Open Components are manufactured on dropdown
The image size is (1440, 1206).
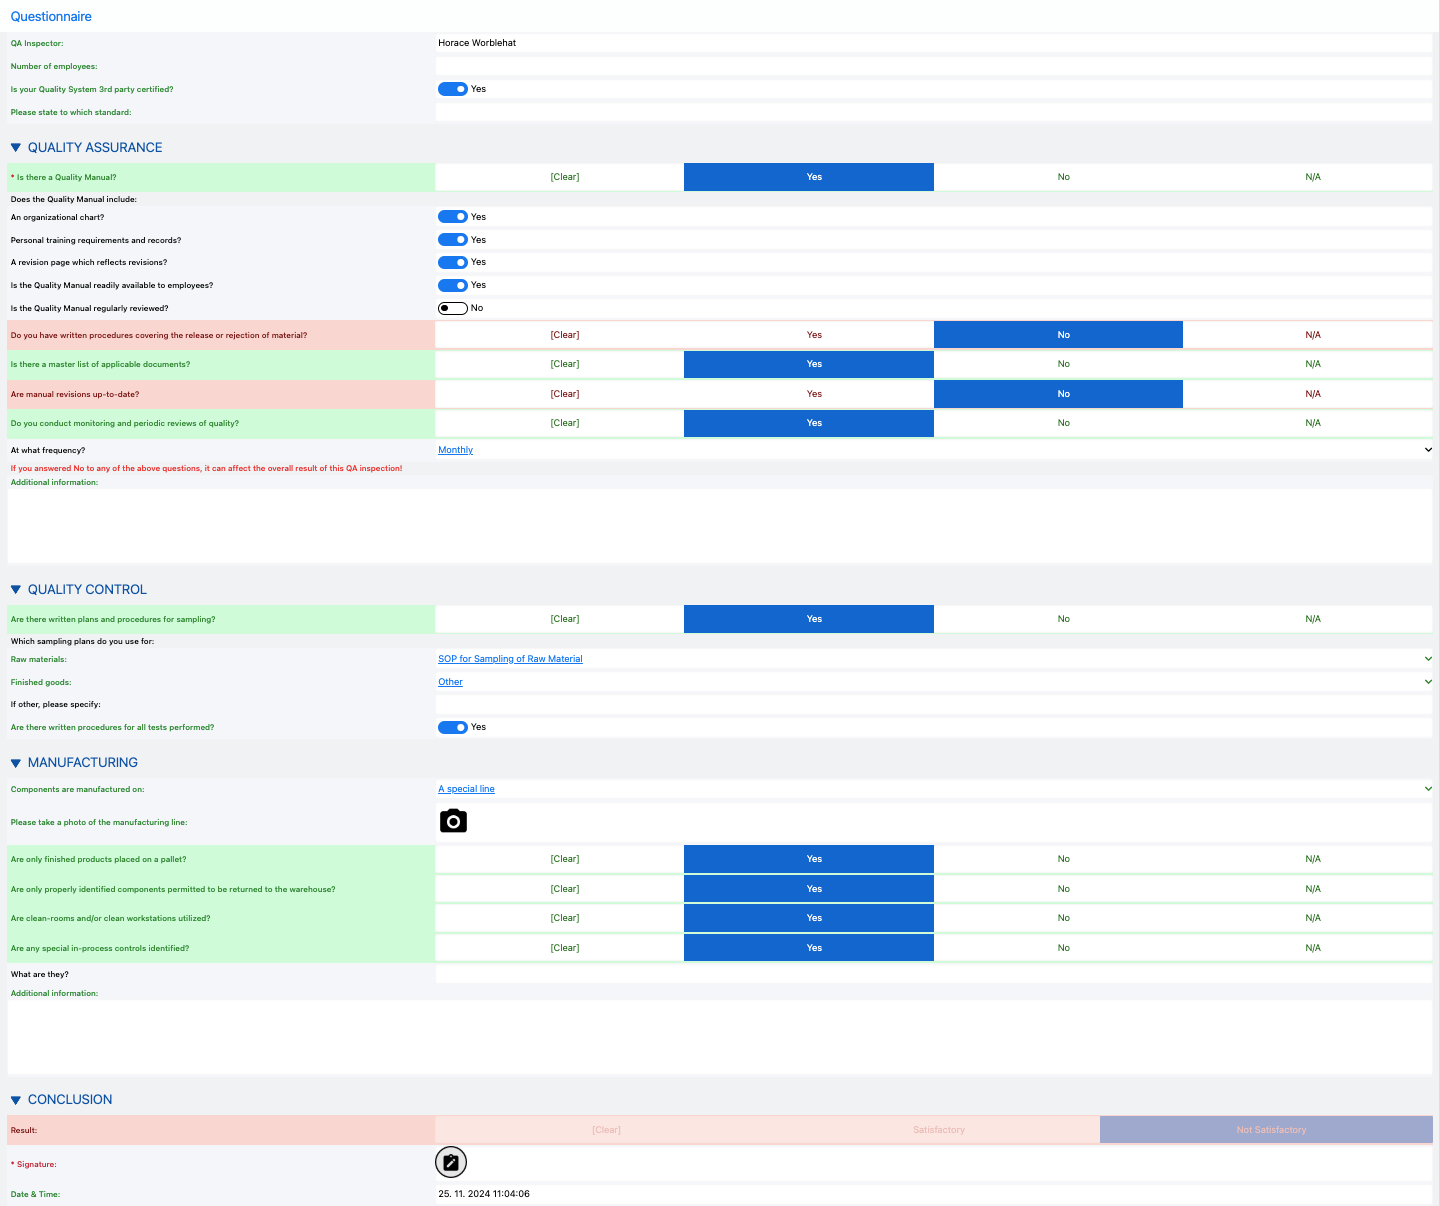tap(934, 789)
